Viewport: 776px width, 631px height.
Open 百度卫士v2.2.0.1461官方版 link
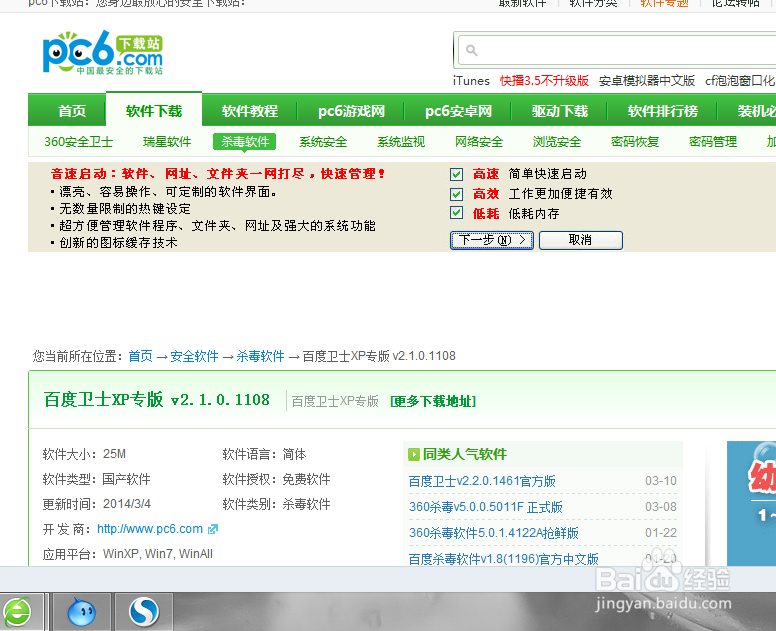482,481
